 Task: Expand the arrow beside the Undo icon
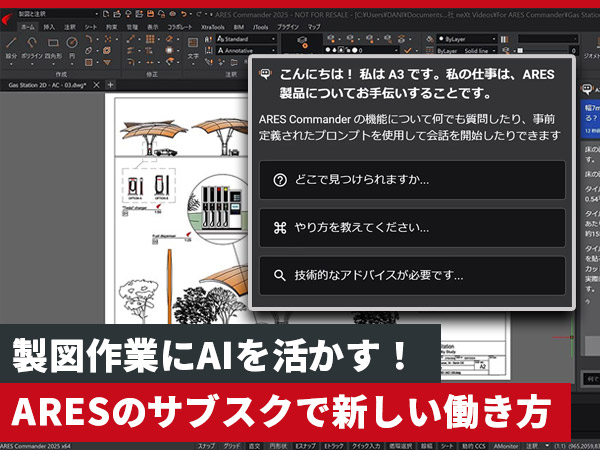pyautogui.click(x=191, y=14)
